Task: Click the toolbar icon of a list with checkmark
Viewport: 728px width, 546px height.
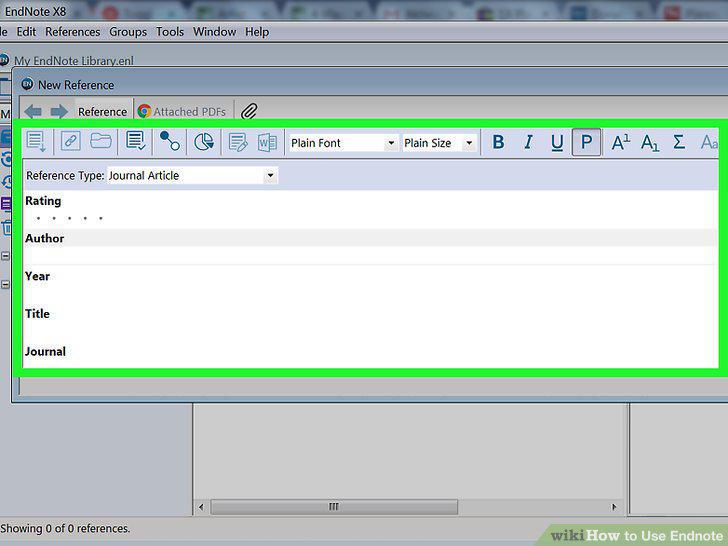Action: [x=136, y=141]
